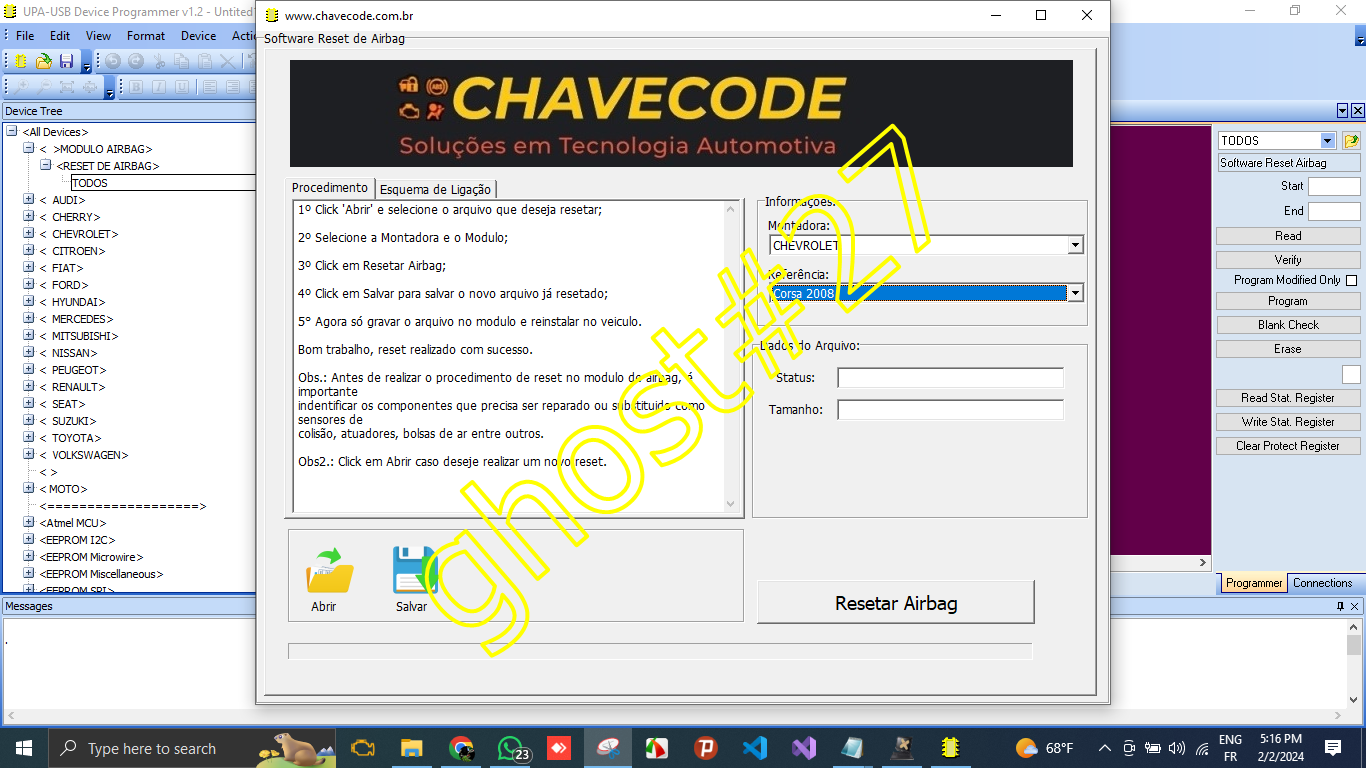Click the bold formatting icon

click(x=136, y=87)
